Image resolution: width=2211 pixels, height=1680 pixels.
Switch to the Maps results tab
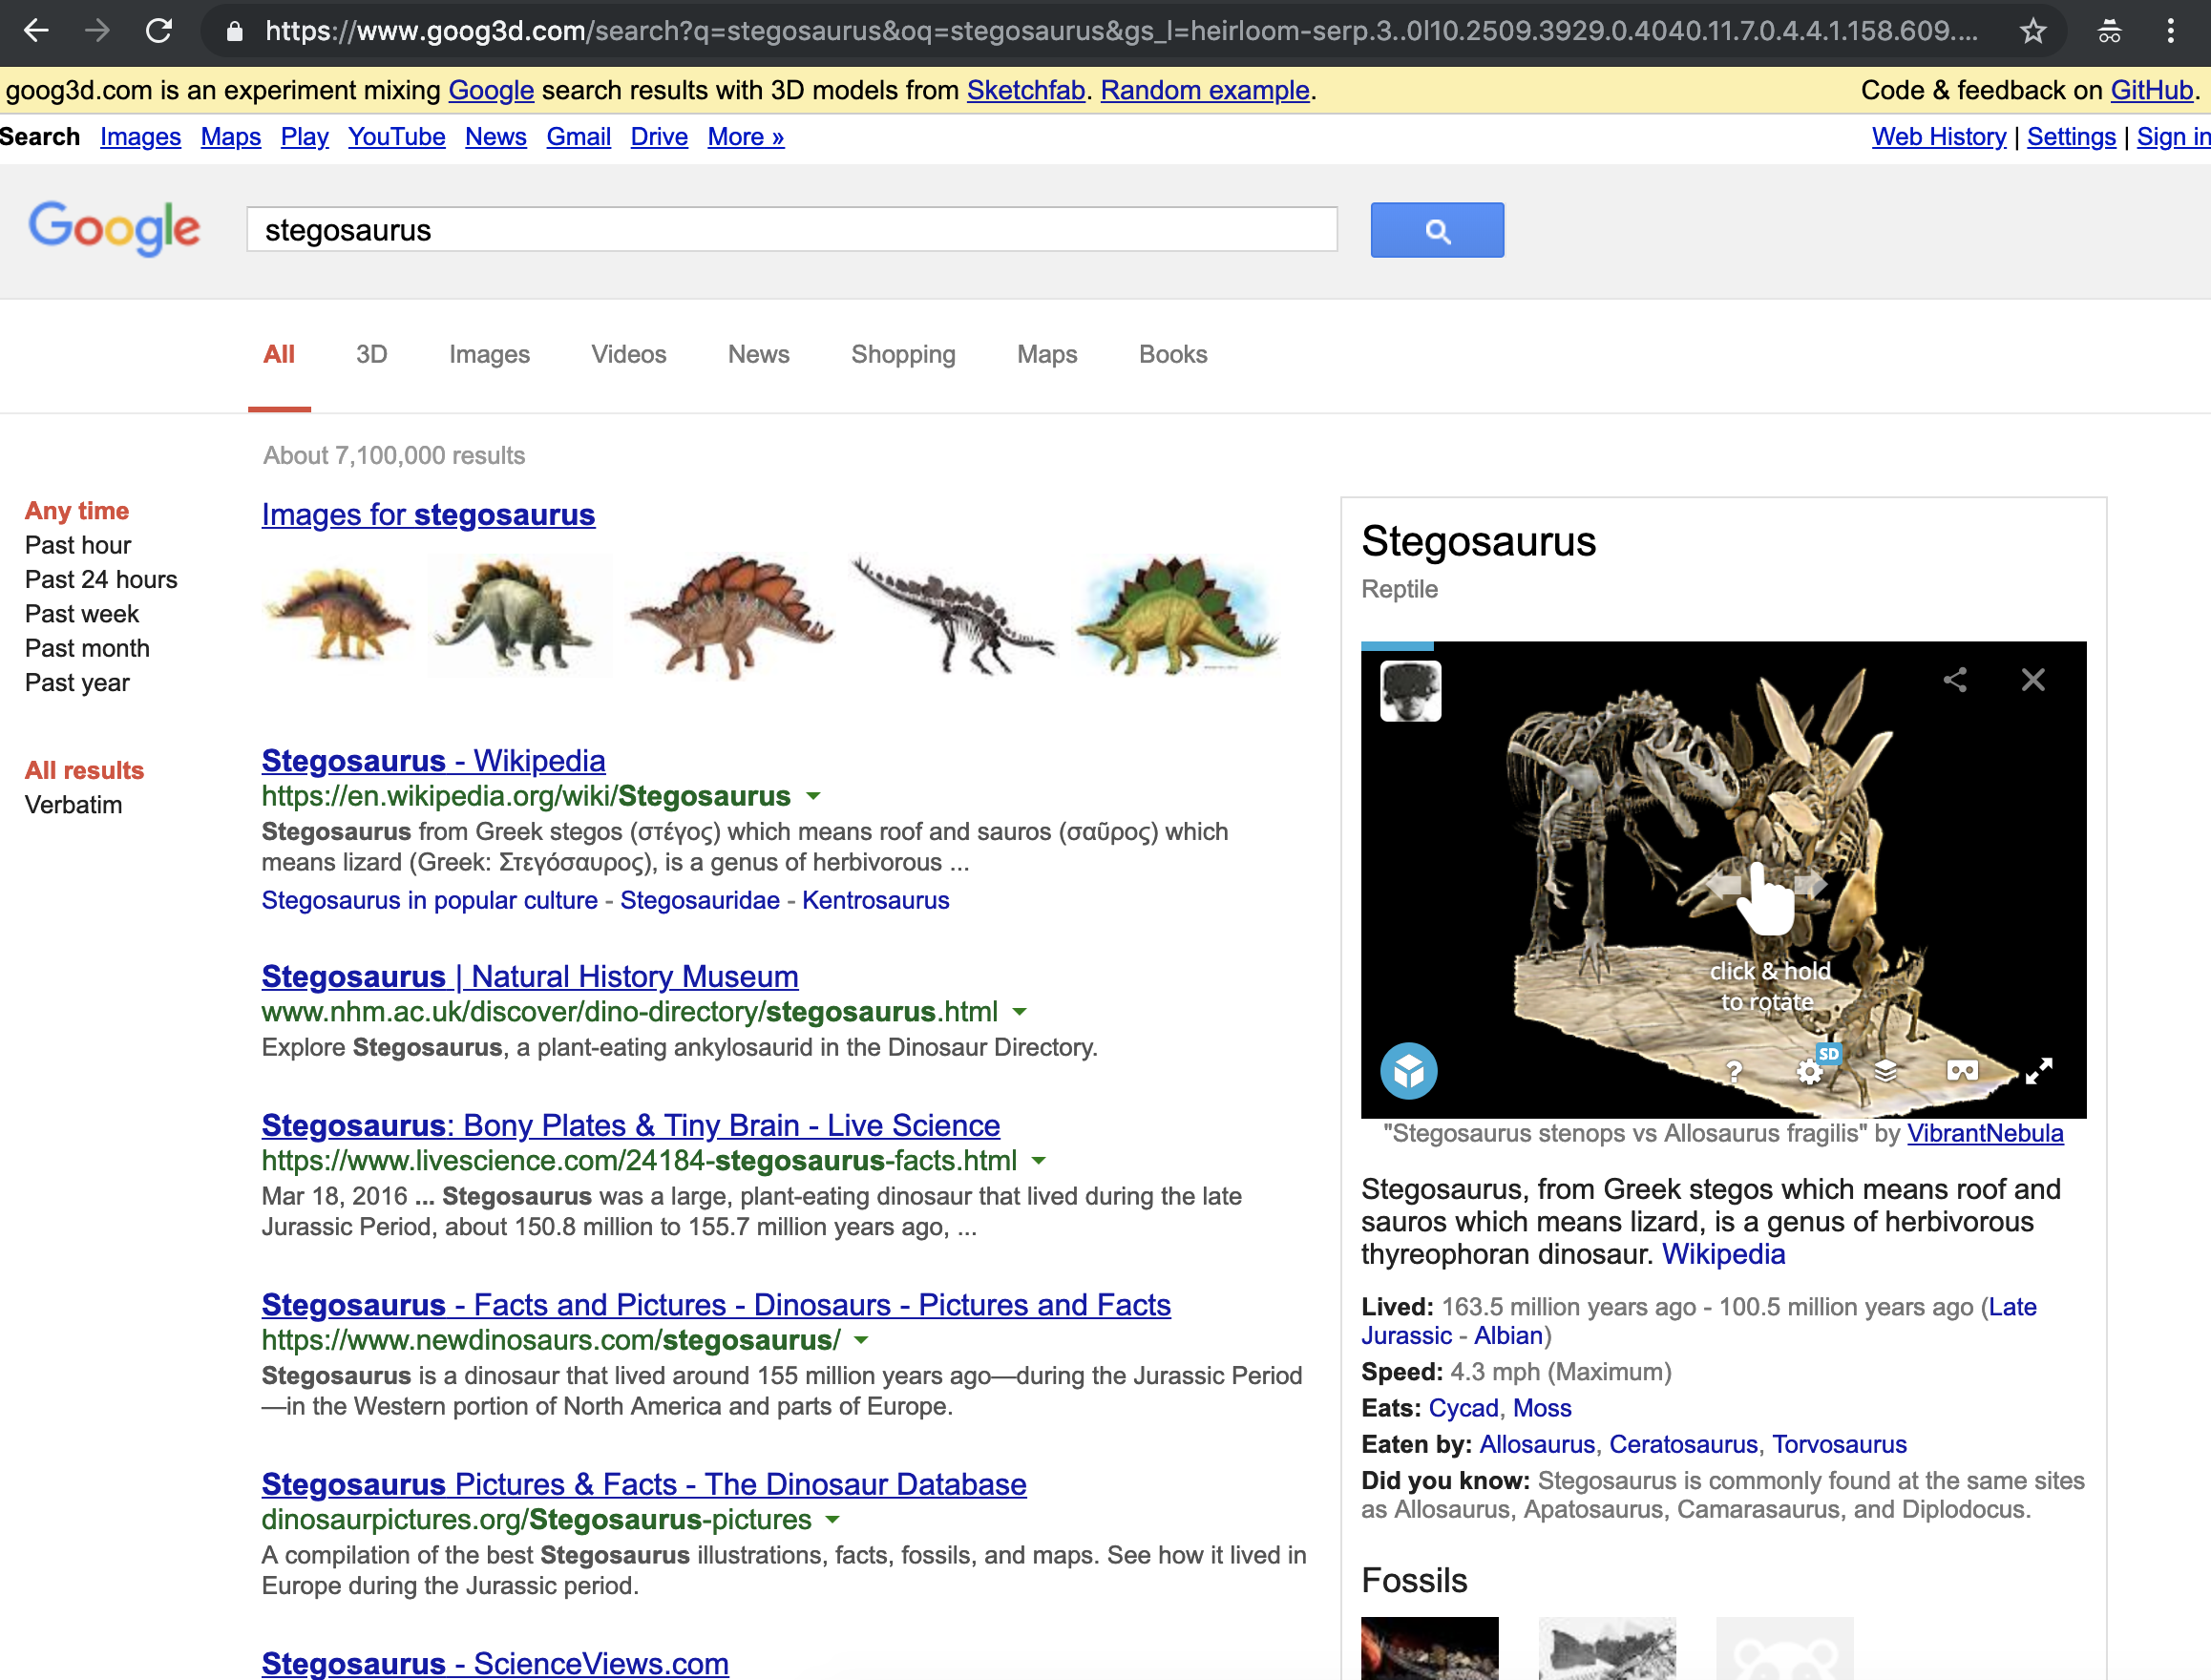point(1047,355)
